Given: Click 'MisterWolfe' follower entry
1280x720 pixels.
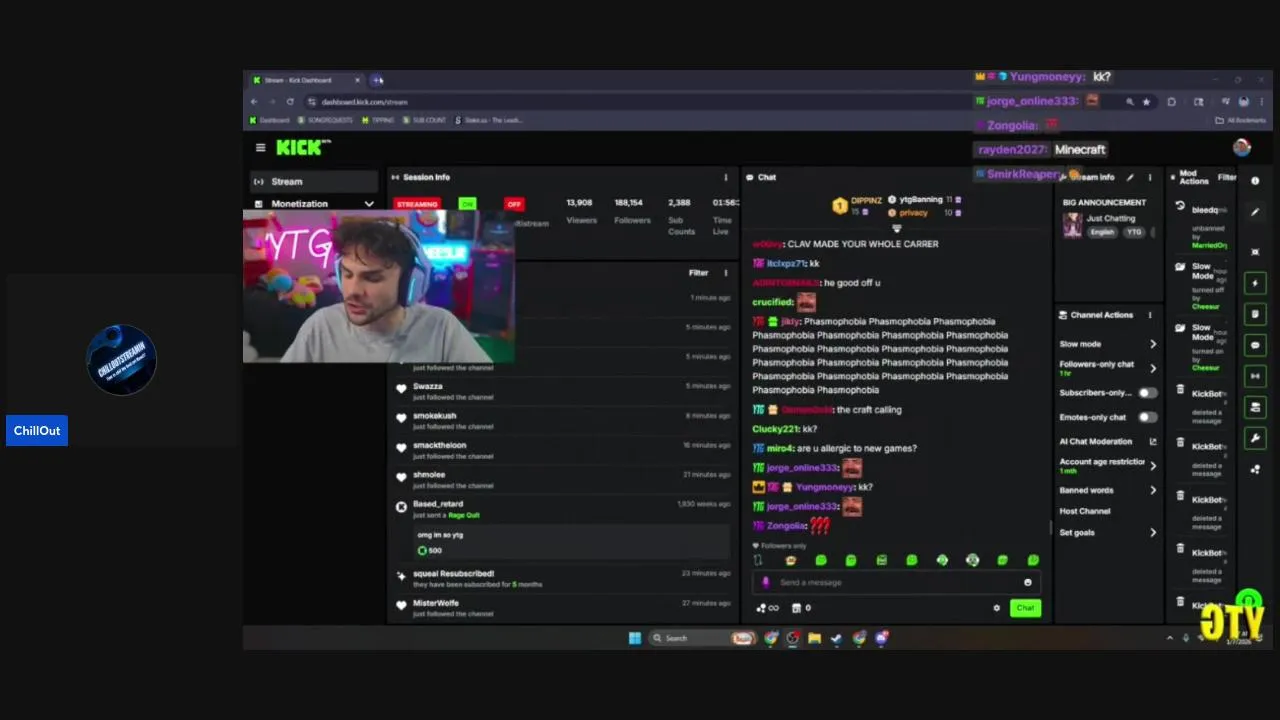Looking at the screenshot, I should (563, 608).
